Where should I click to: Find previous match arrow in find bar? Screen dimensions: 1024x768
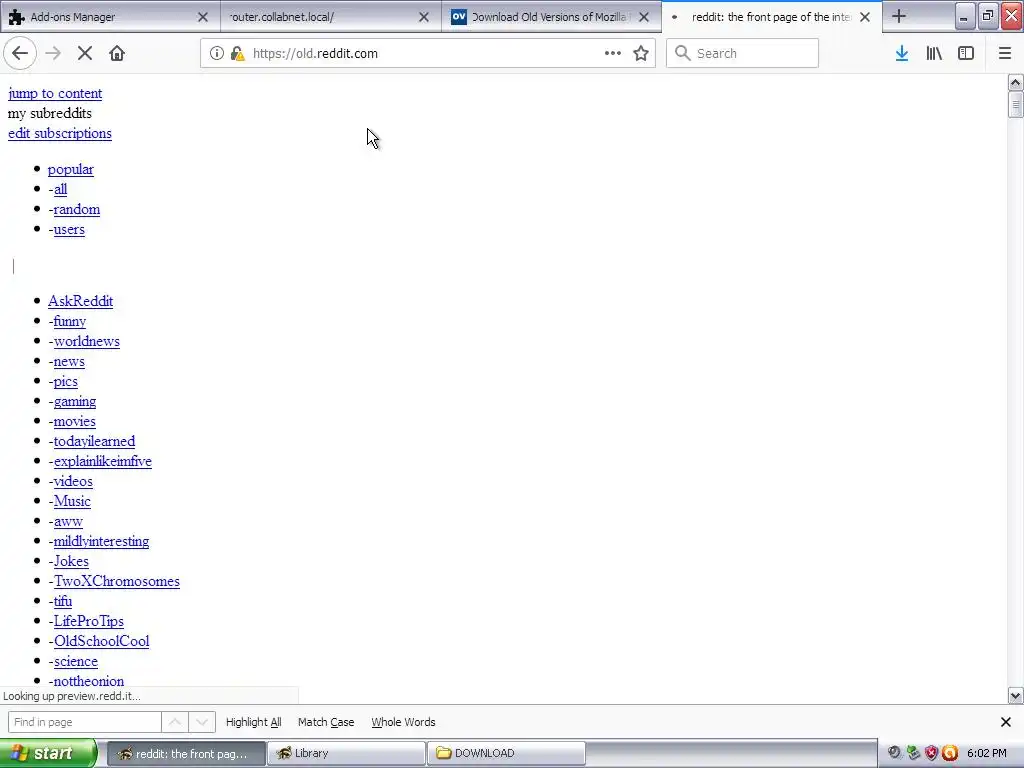tap(175, 722)
